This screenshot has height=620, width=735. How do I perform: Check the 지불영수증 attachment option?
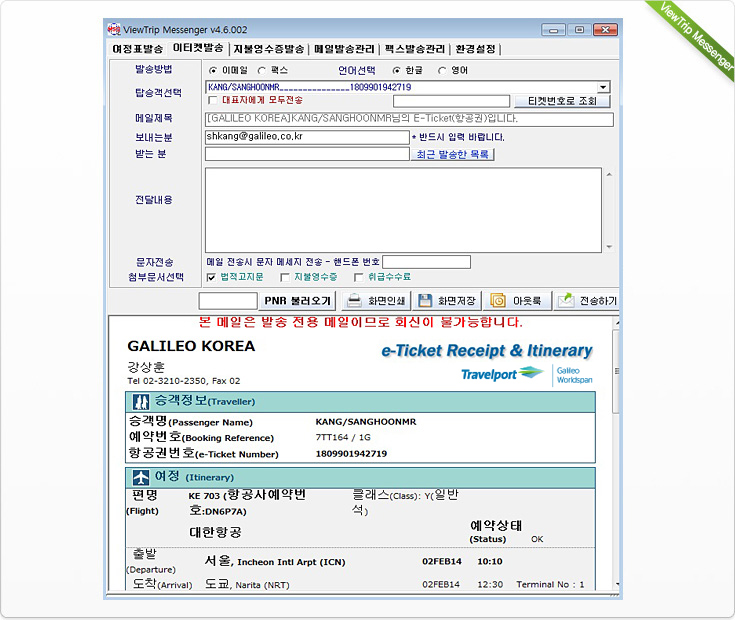[285, 277]
